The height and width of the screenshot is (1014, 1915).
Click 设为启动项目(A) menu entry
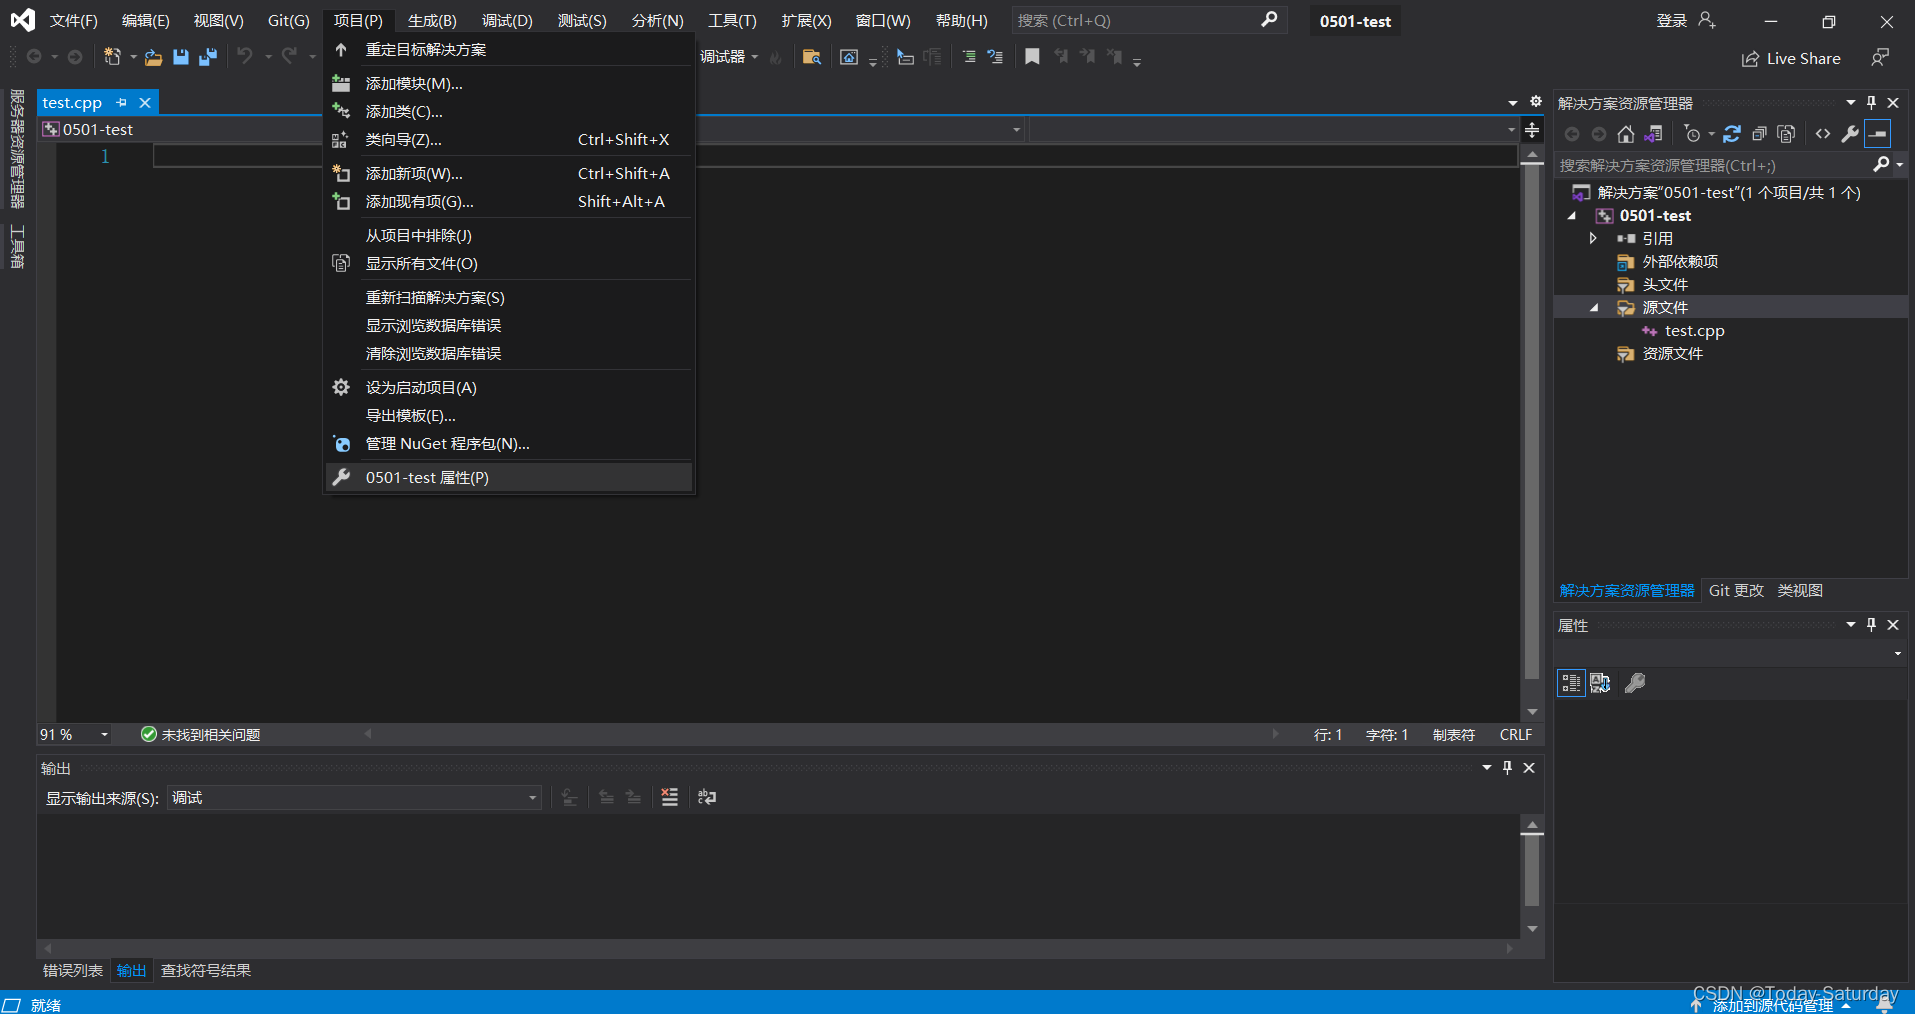coord(510,388)
